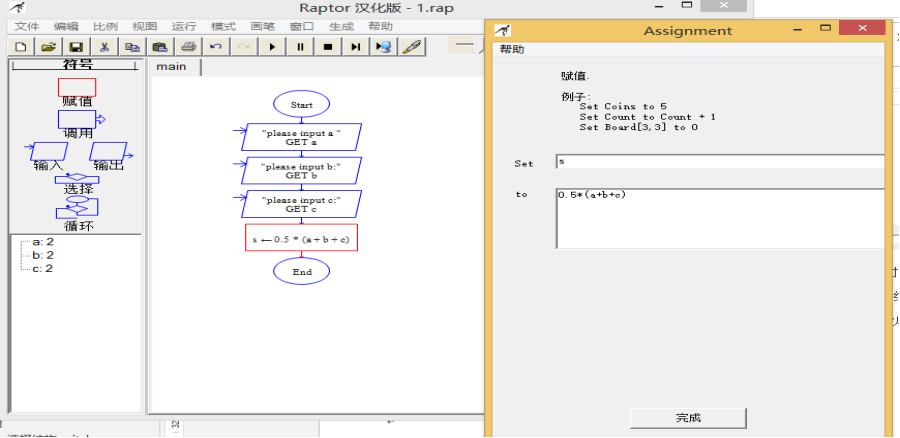This screenshot has width=900, height=438.
Task: Select the Output (输出) parallelogram symbol
Action: (111, 152)
